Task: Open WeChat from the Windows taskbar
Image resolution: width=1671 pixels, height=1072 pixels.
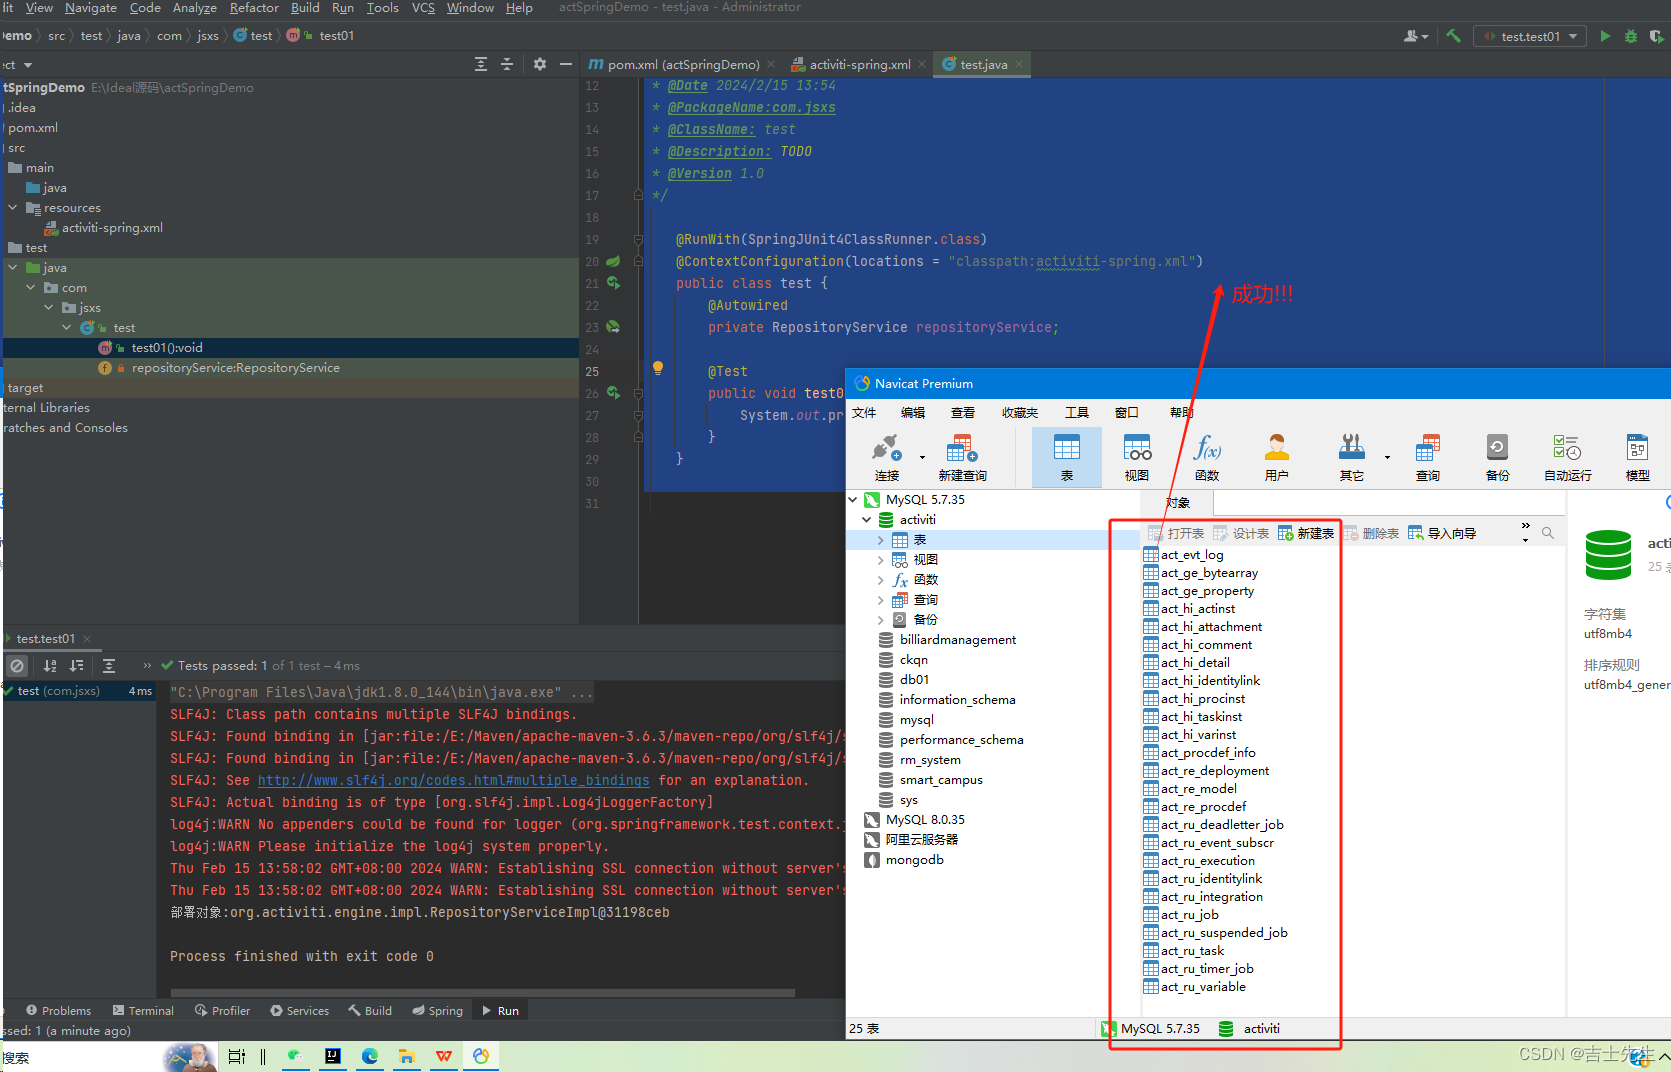Action: (295, 1056)
